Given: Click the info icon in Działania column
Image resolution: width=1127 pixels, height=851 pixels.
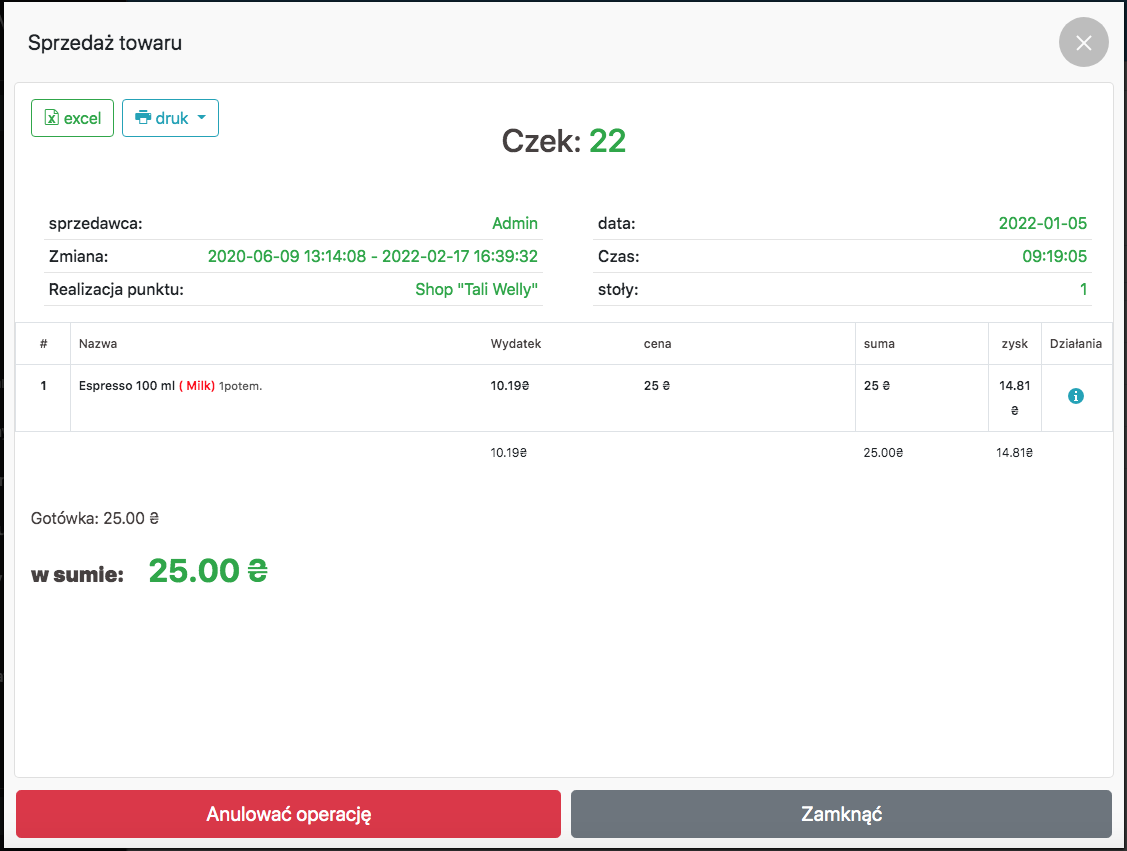Looking at the screenshot, I should pyautogui.click(x=1076, y=396).
